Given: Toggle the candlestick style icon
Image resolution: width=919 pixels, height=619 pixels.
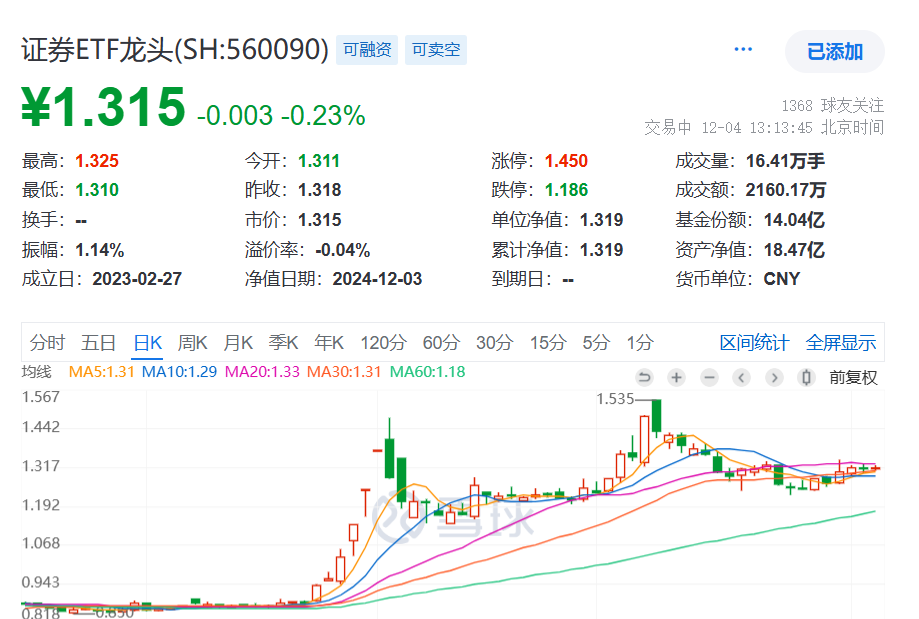Looking at the screenshot, I should pyautogui.click(x=806, y=377).
